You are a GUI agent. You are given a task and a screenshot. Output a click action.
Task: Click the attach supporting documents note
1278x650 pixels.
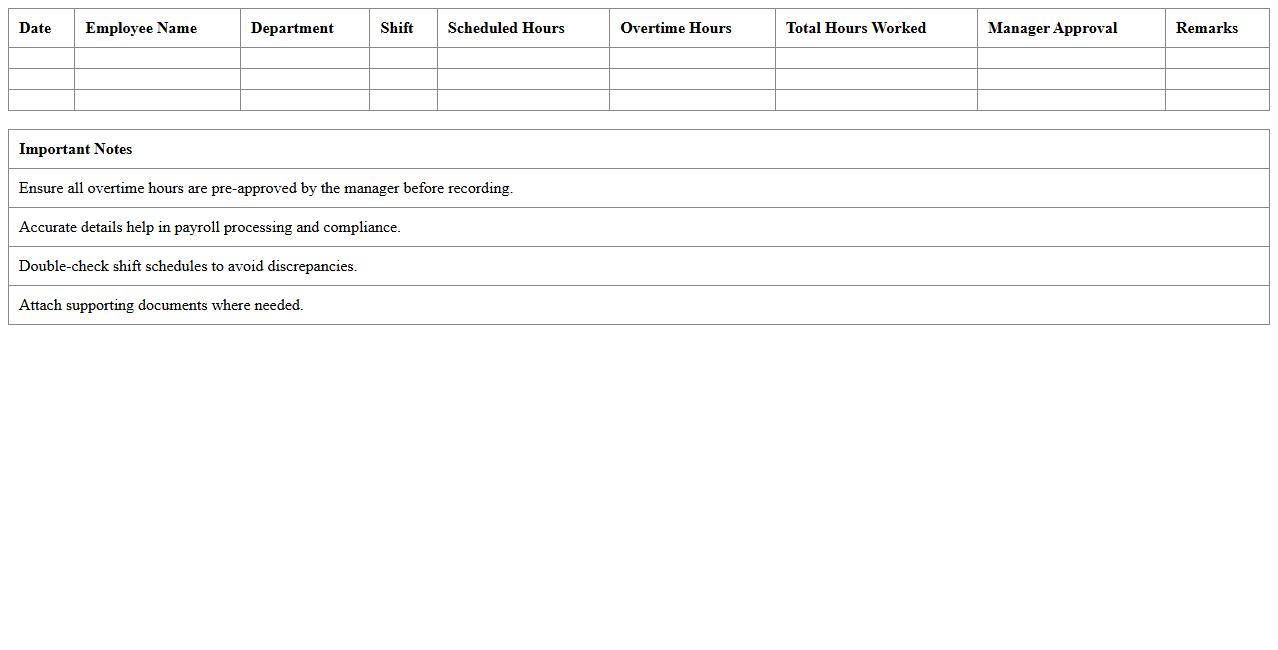161,305
